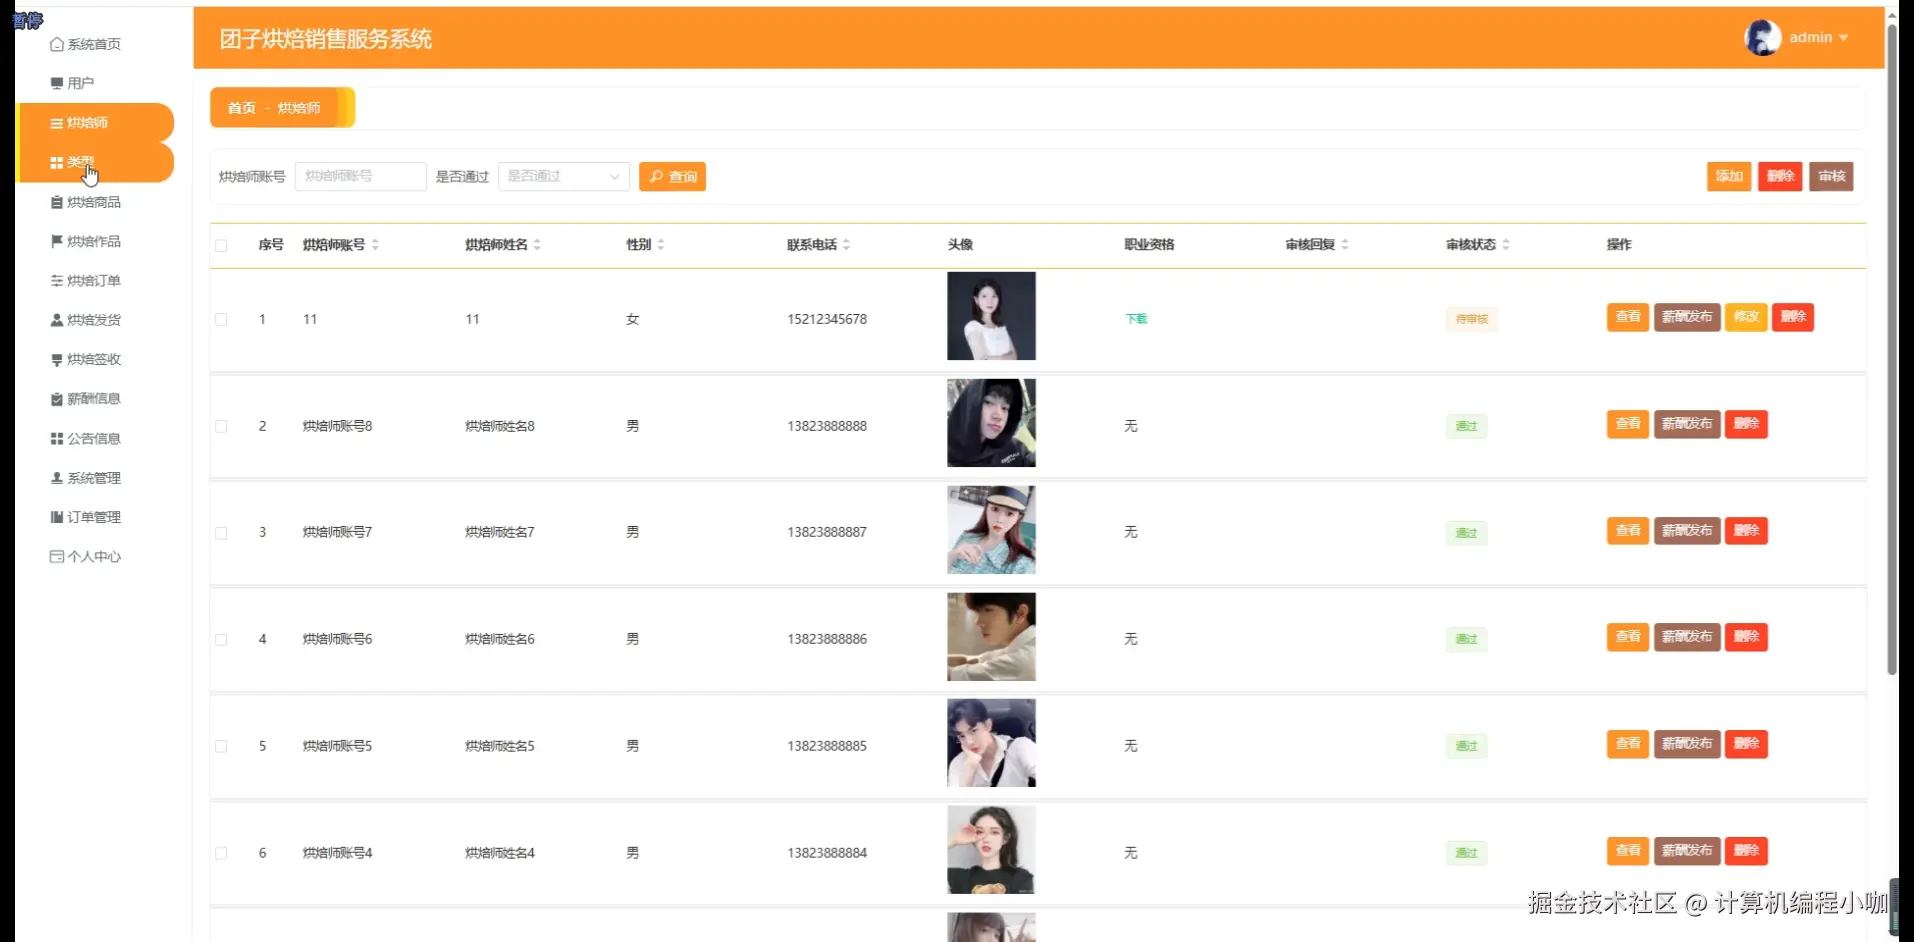The width and height of the screenshot is (1914, 942).
Task: Sort by 烘焙师账号 column arrows
Action: pyautogui.click(x=375, y=245)
